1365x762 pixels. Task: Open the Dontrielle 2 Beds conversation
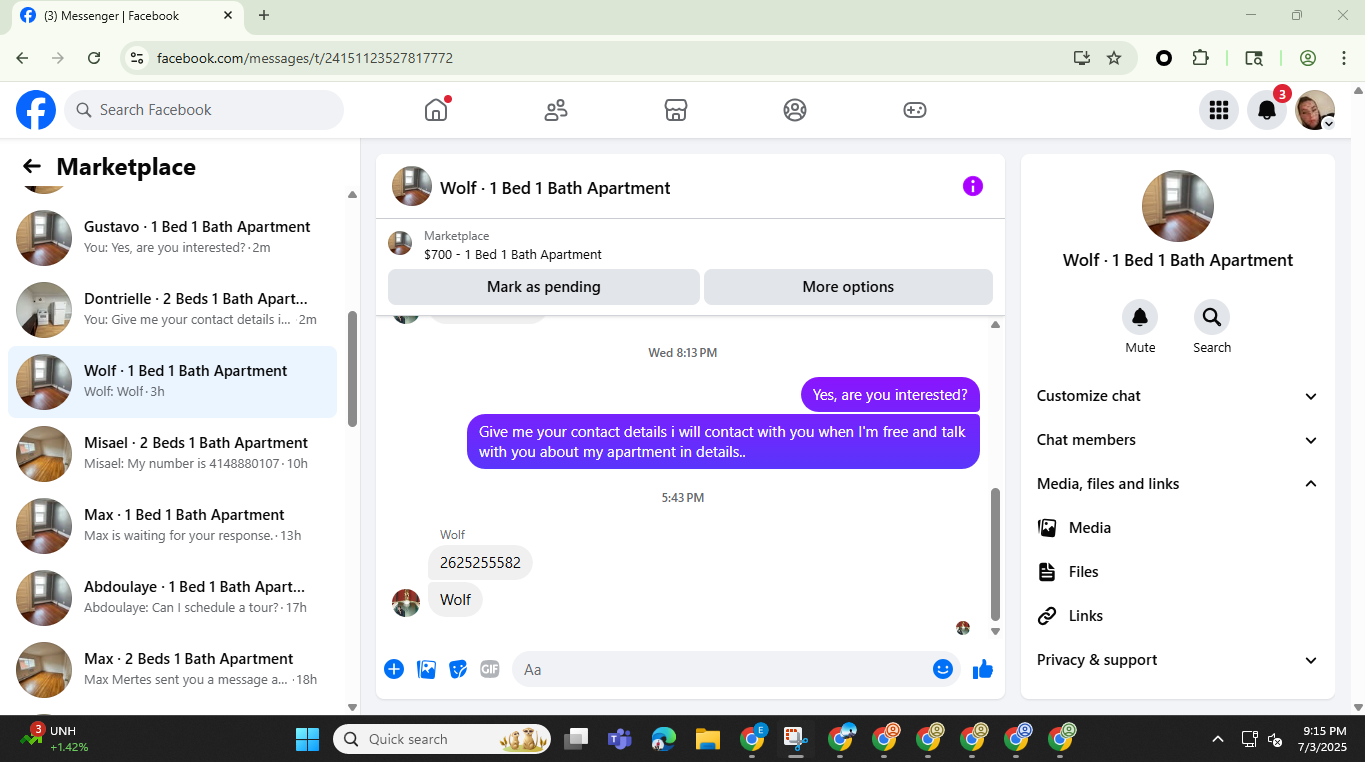click(172, 310)
